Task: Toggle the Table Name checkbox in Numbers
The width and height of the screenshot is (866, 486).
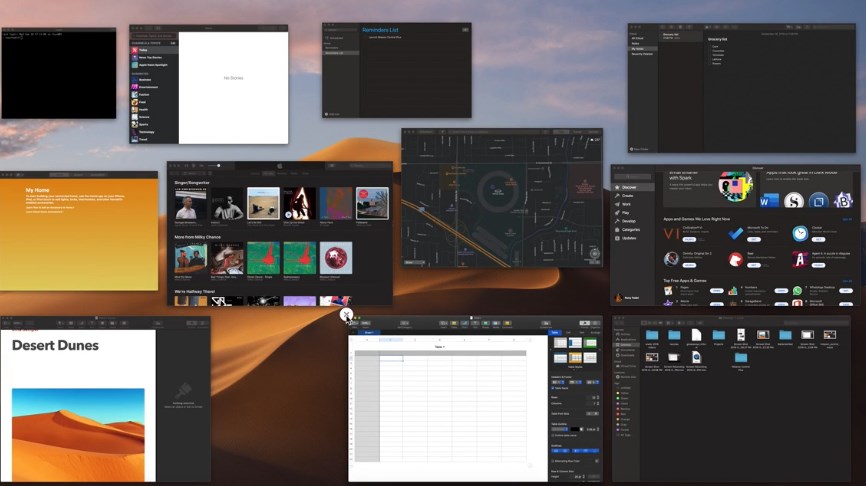Action: [552, 388]
